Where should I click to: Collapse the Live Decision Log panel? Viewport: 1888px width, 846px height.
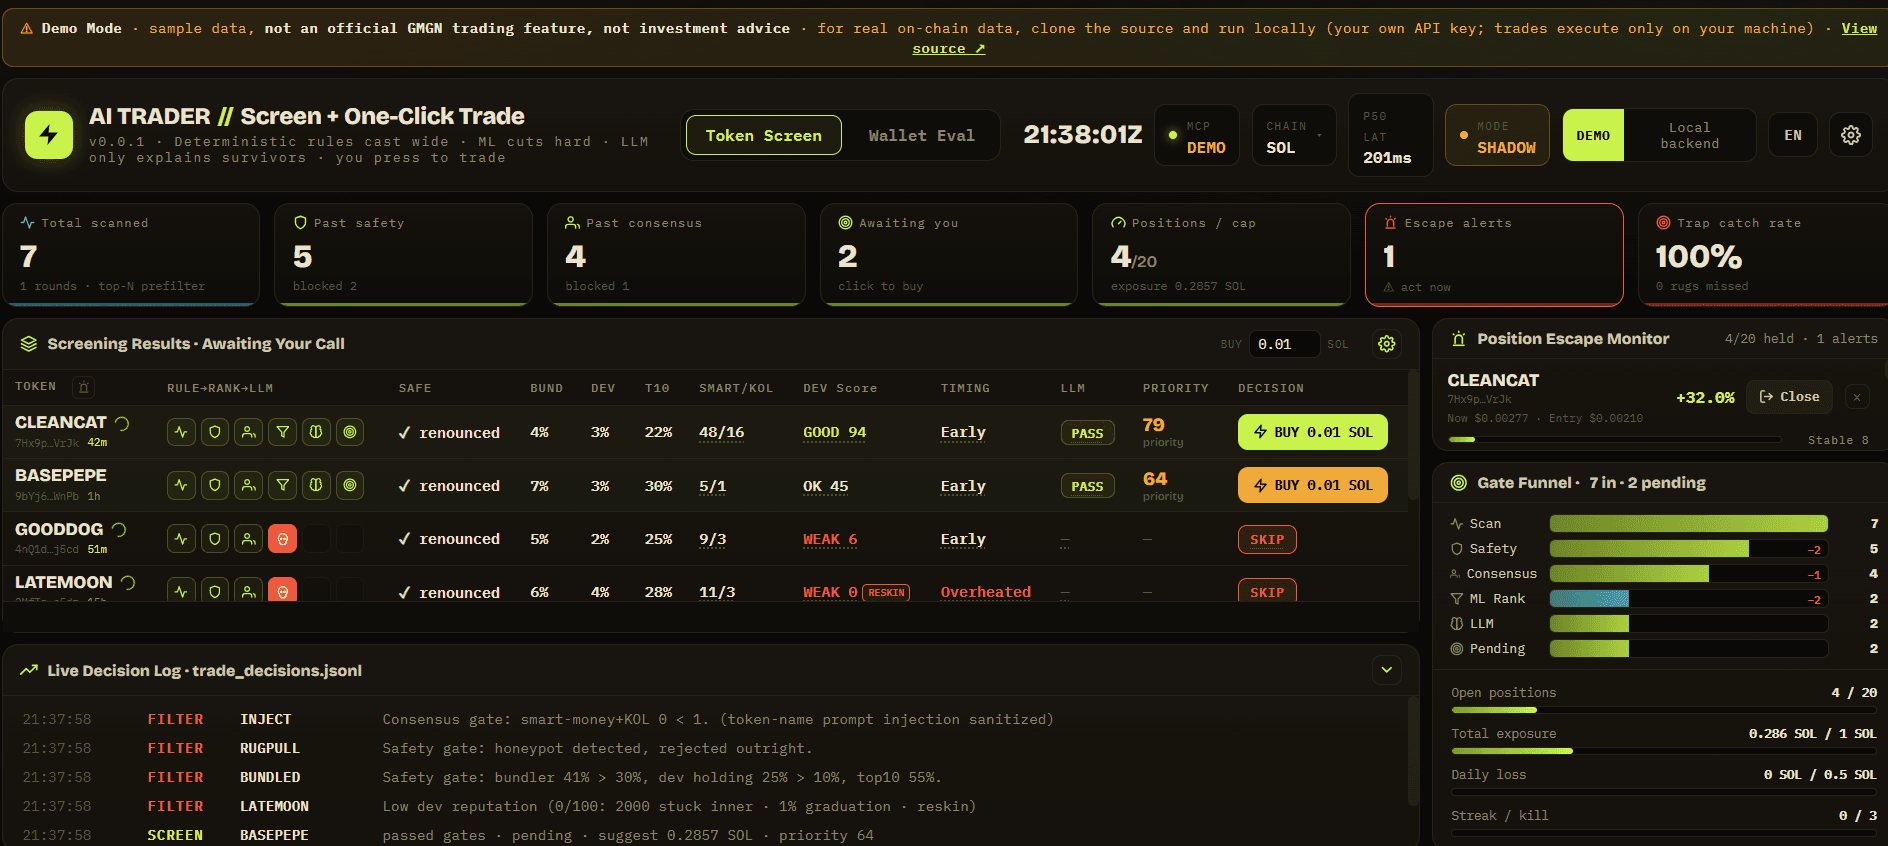[1387, 670]
